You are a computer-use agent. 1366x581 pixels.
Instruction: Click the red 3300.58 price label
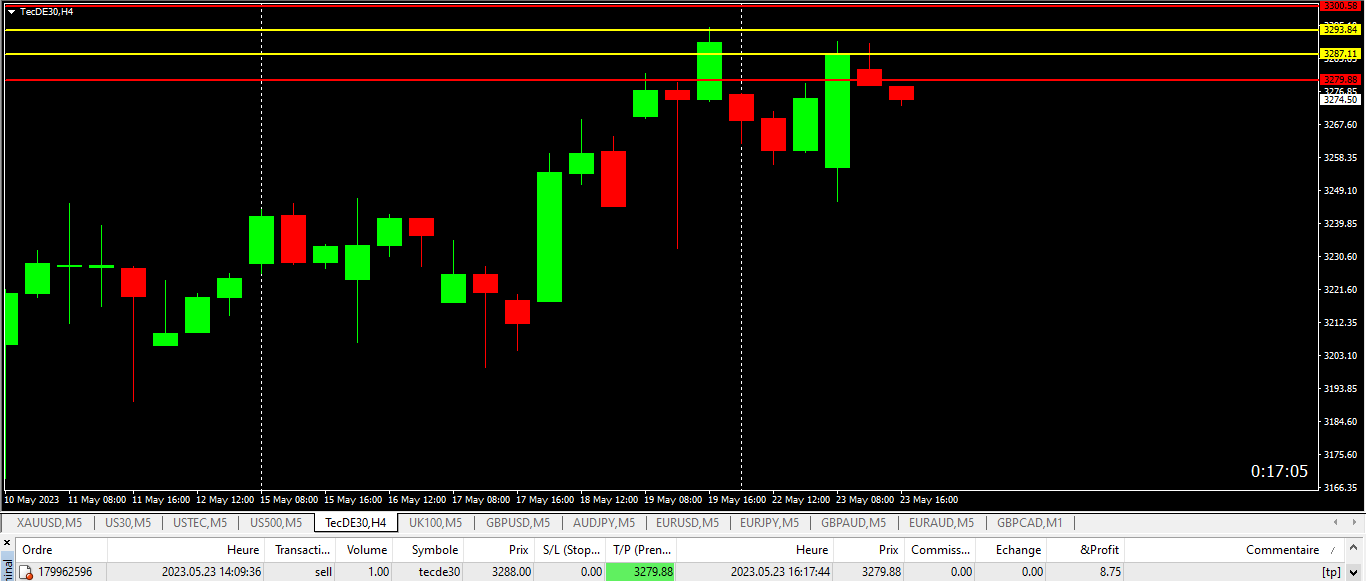click(x=1340, y=6)
